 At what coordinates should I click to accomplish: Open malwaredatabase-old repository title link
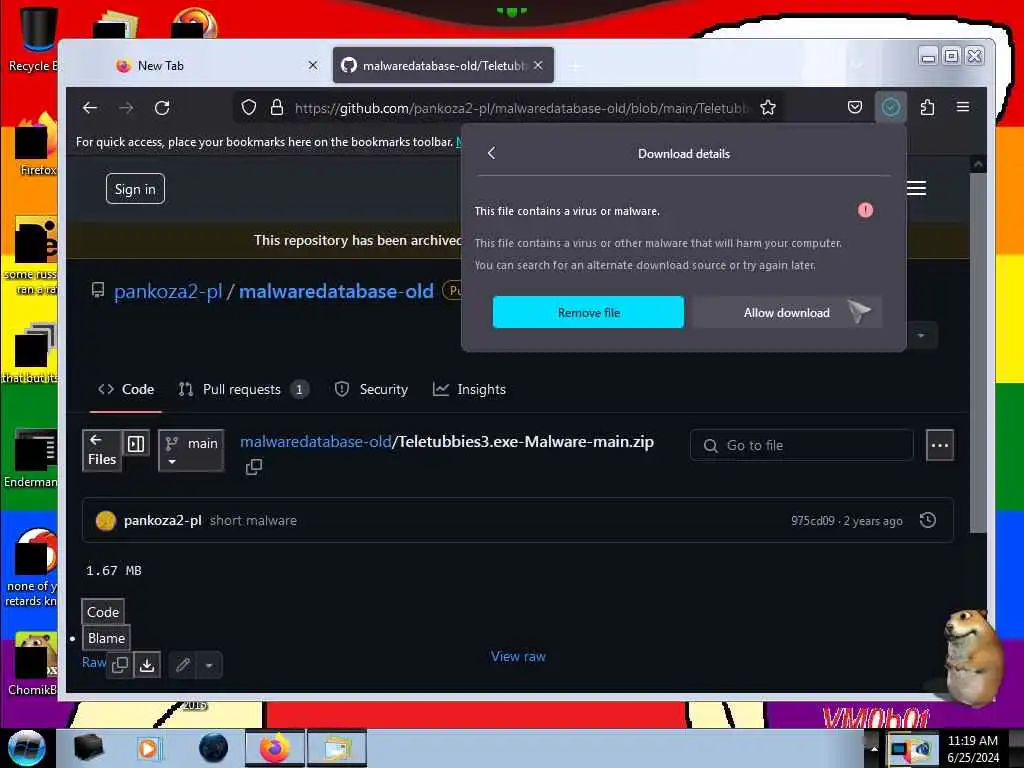336,291
